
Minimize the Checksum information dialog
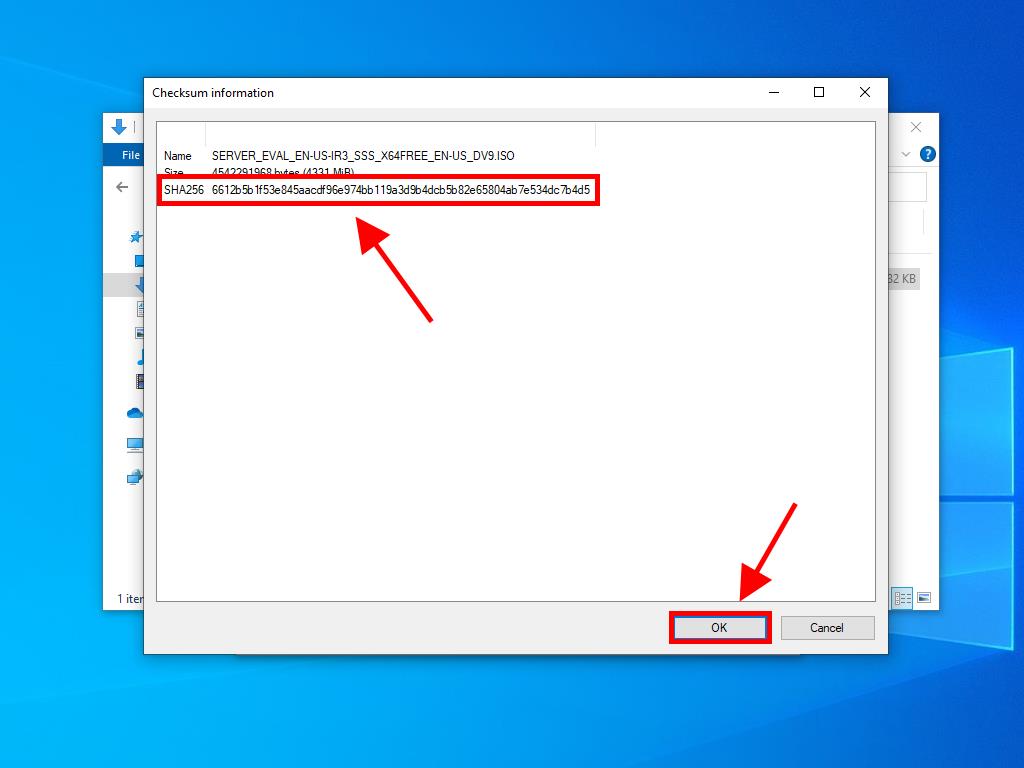tap(774, 92)
